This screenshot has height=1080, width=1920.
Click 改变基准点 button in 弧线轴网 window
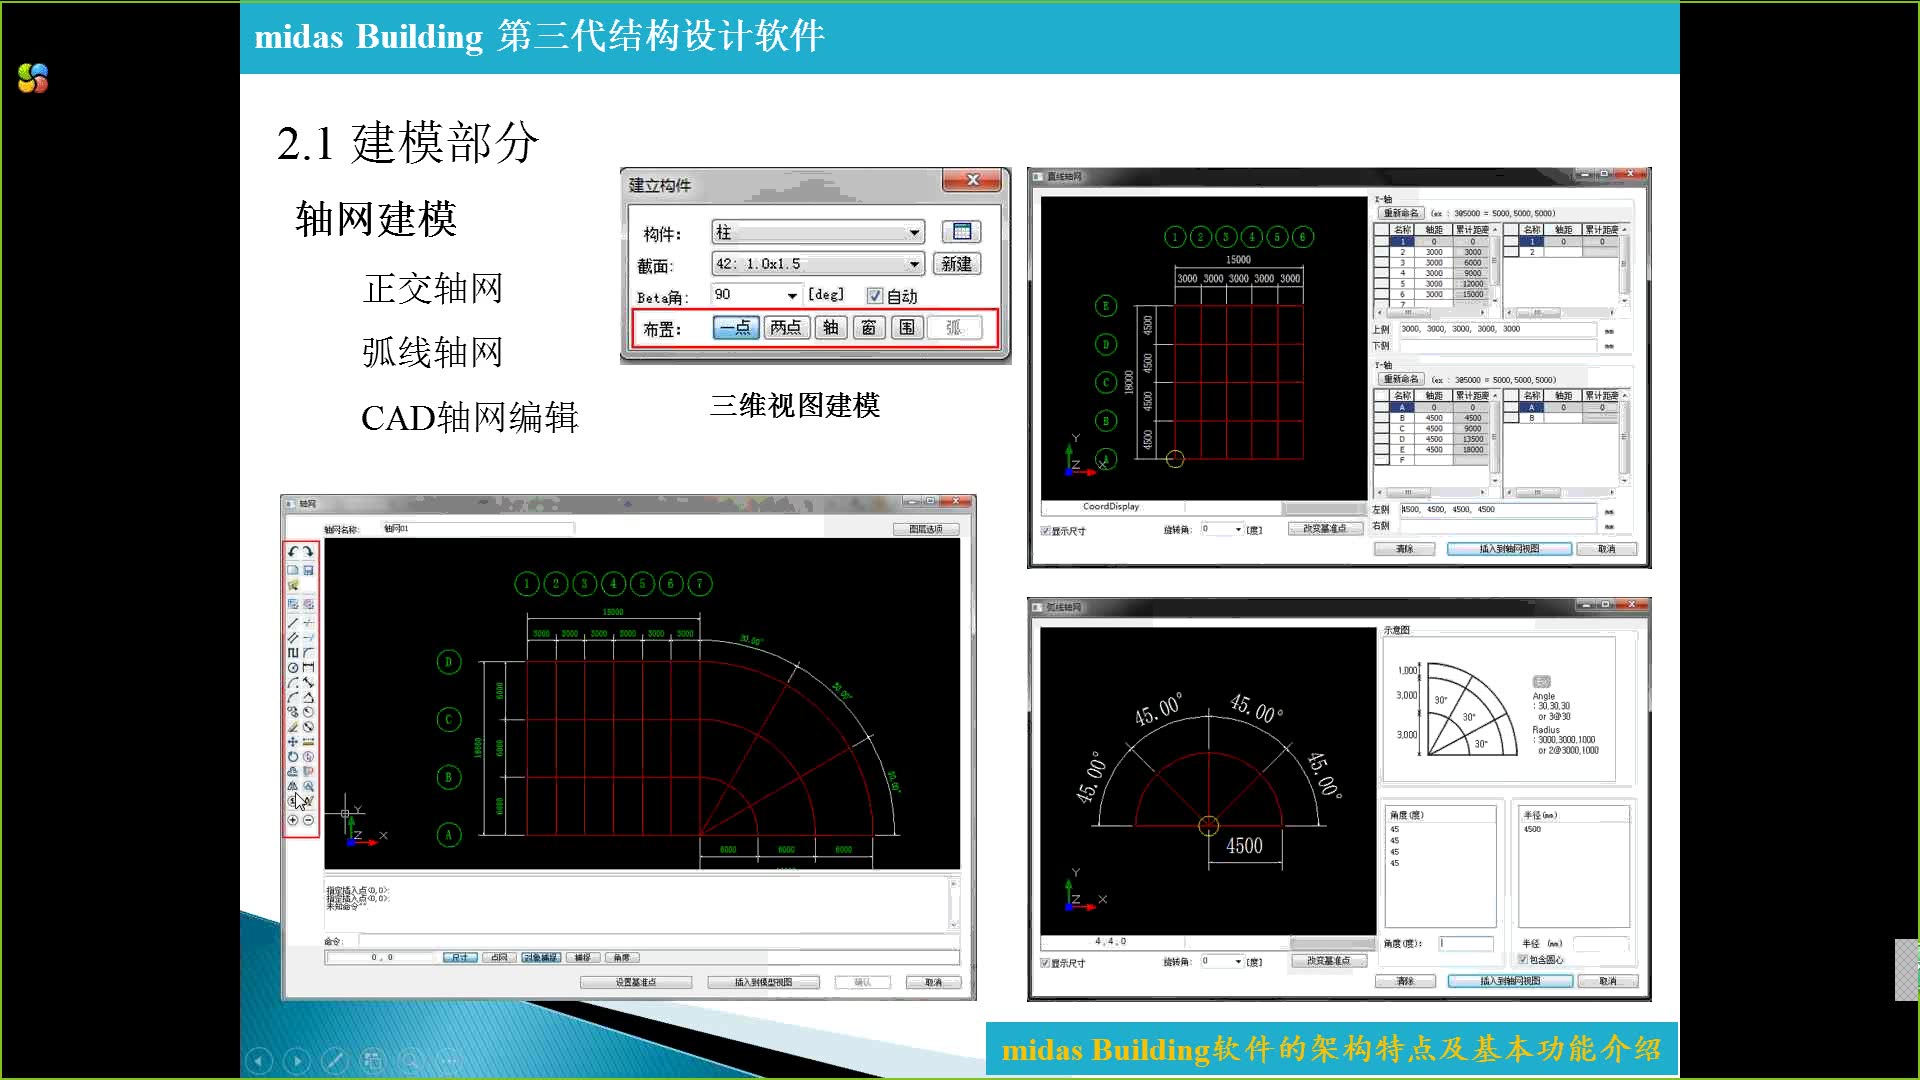(x=1328, y=960)
